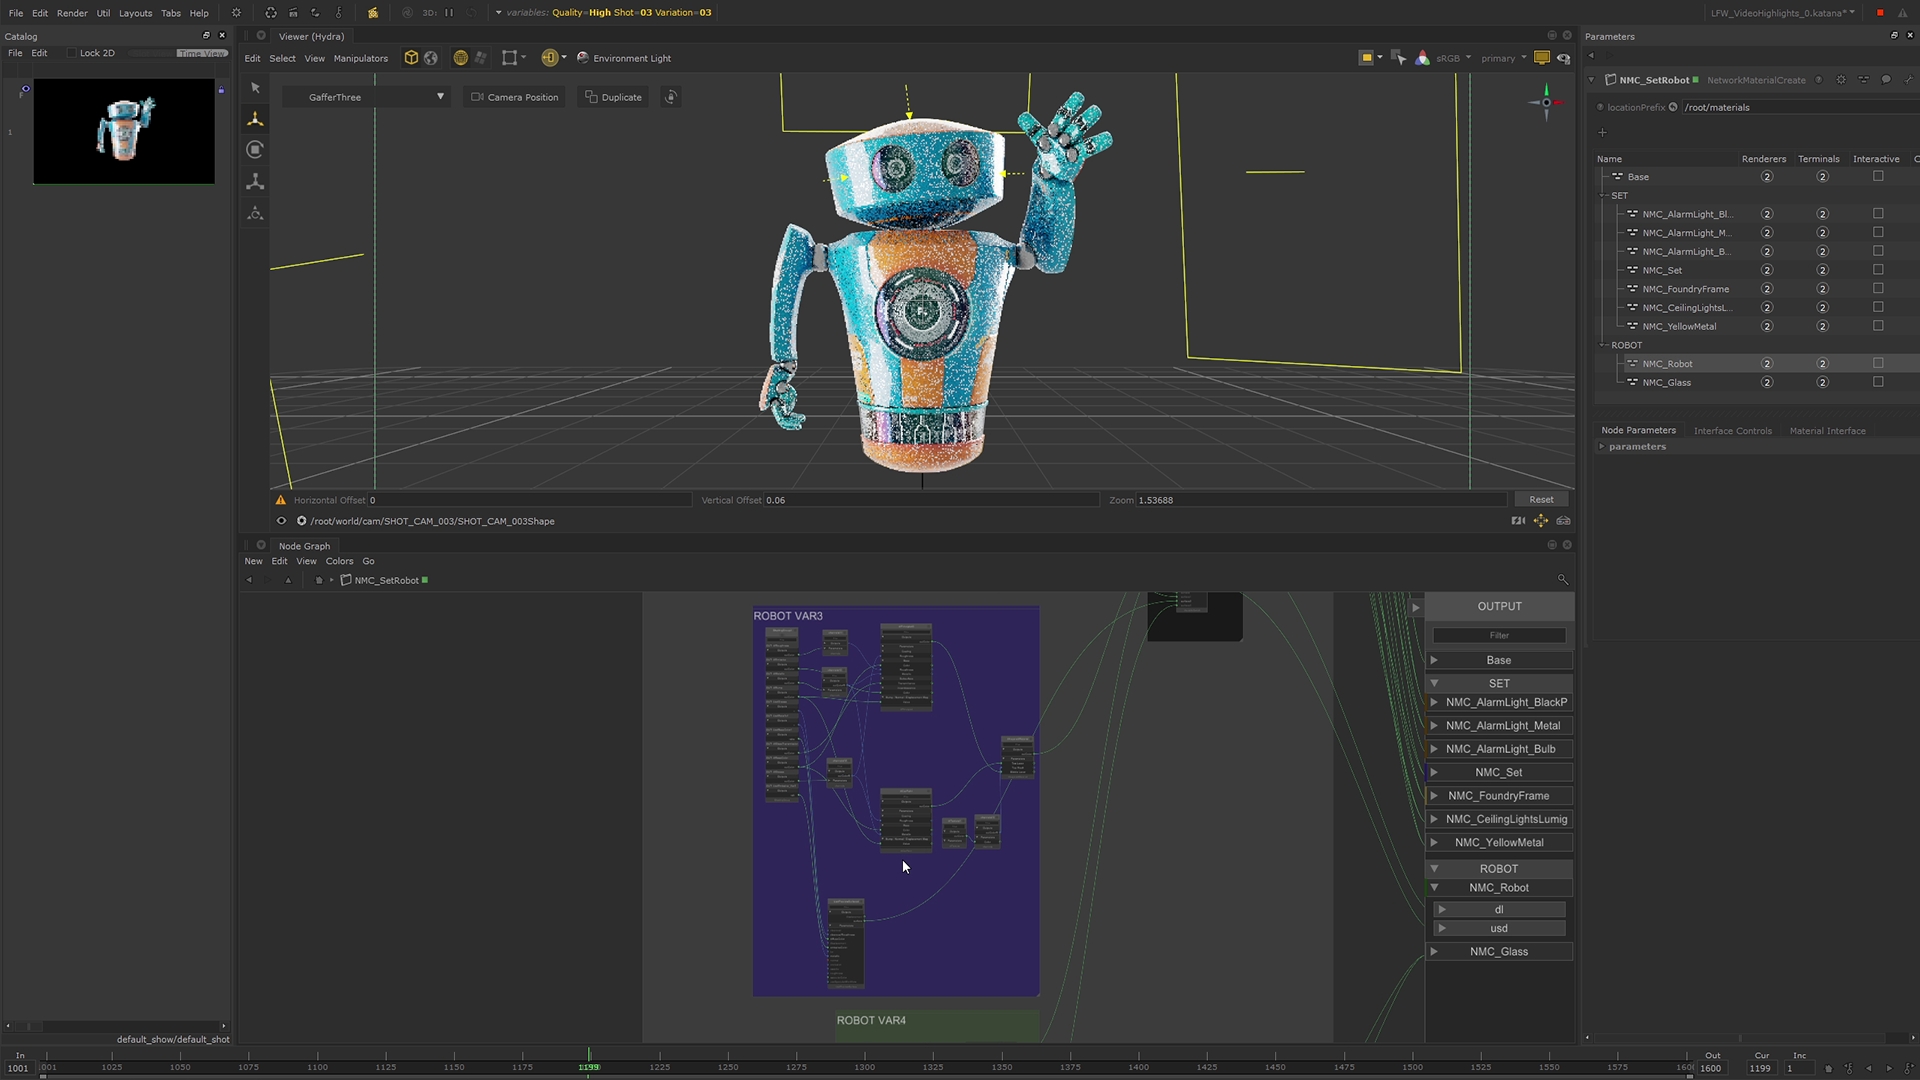Toggle Interactive checkbox for Base material
The image size is (1920, 1080).
click(1878, 177)
